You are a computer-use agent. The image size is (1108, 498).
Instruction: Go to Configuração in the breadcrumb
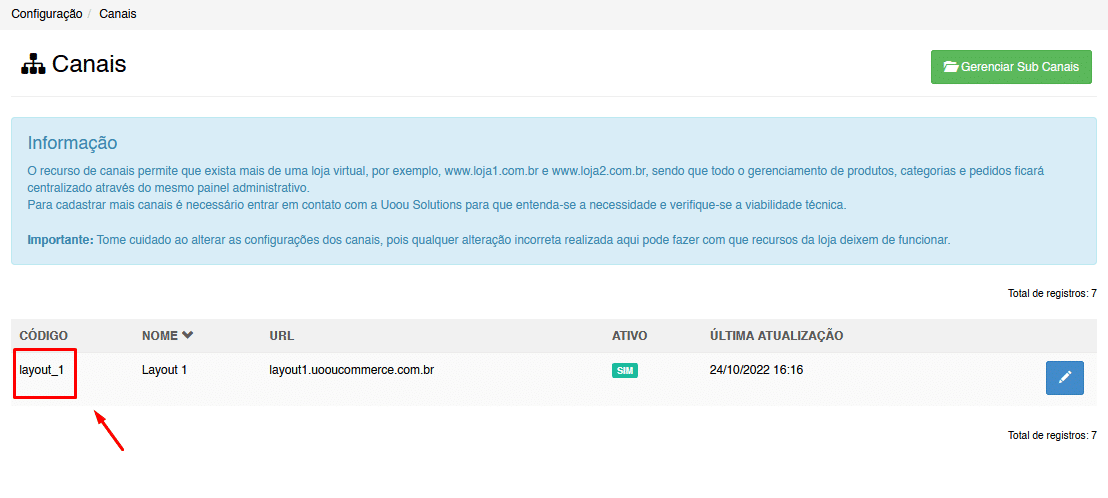47,14
